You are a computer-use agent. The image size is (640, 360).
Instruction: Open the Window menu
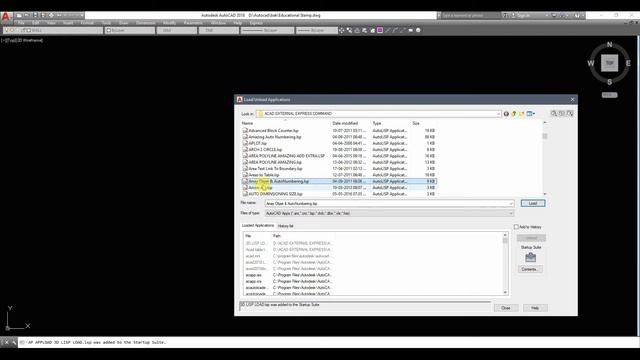(x=218, y=23)
